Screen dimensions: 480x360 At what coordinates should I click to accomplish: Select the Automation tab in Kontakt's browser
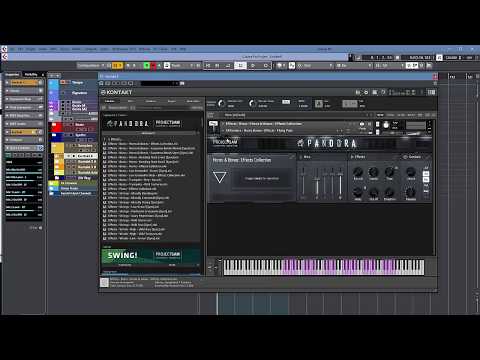(x=193, y=101)
